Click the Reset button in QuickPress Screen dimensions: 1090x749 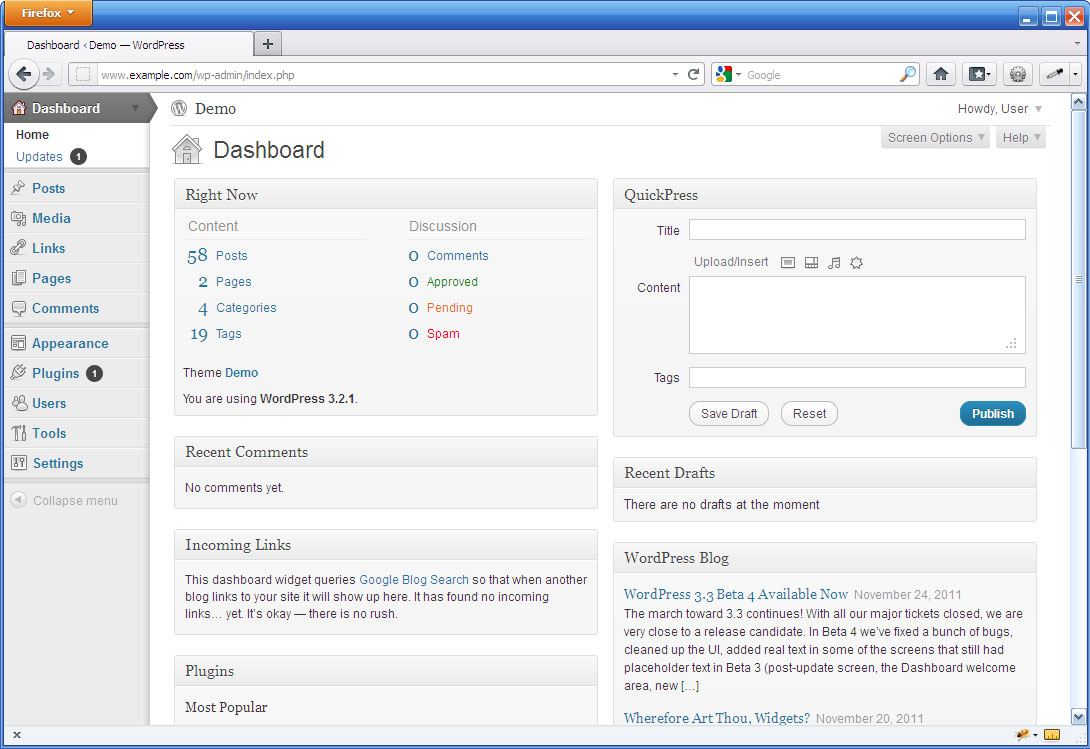pyautogui.click(x=809, y=413)
